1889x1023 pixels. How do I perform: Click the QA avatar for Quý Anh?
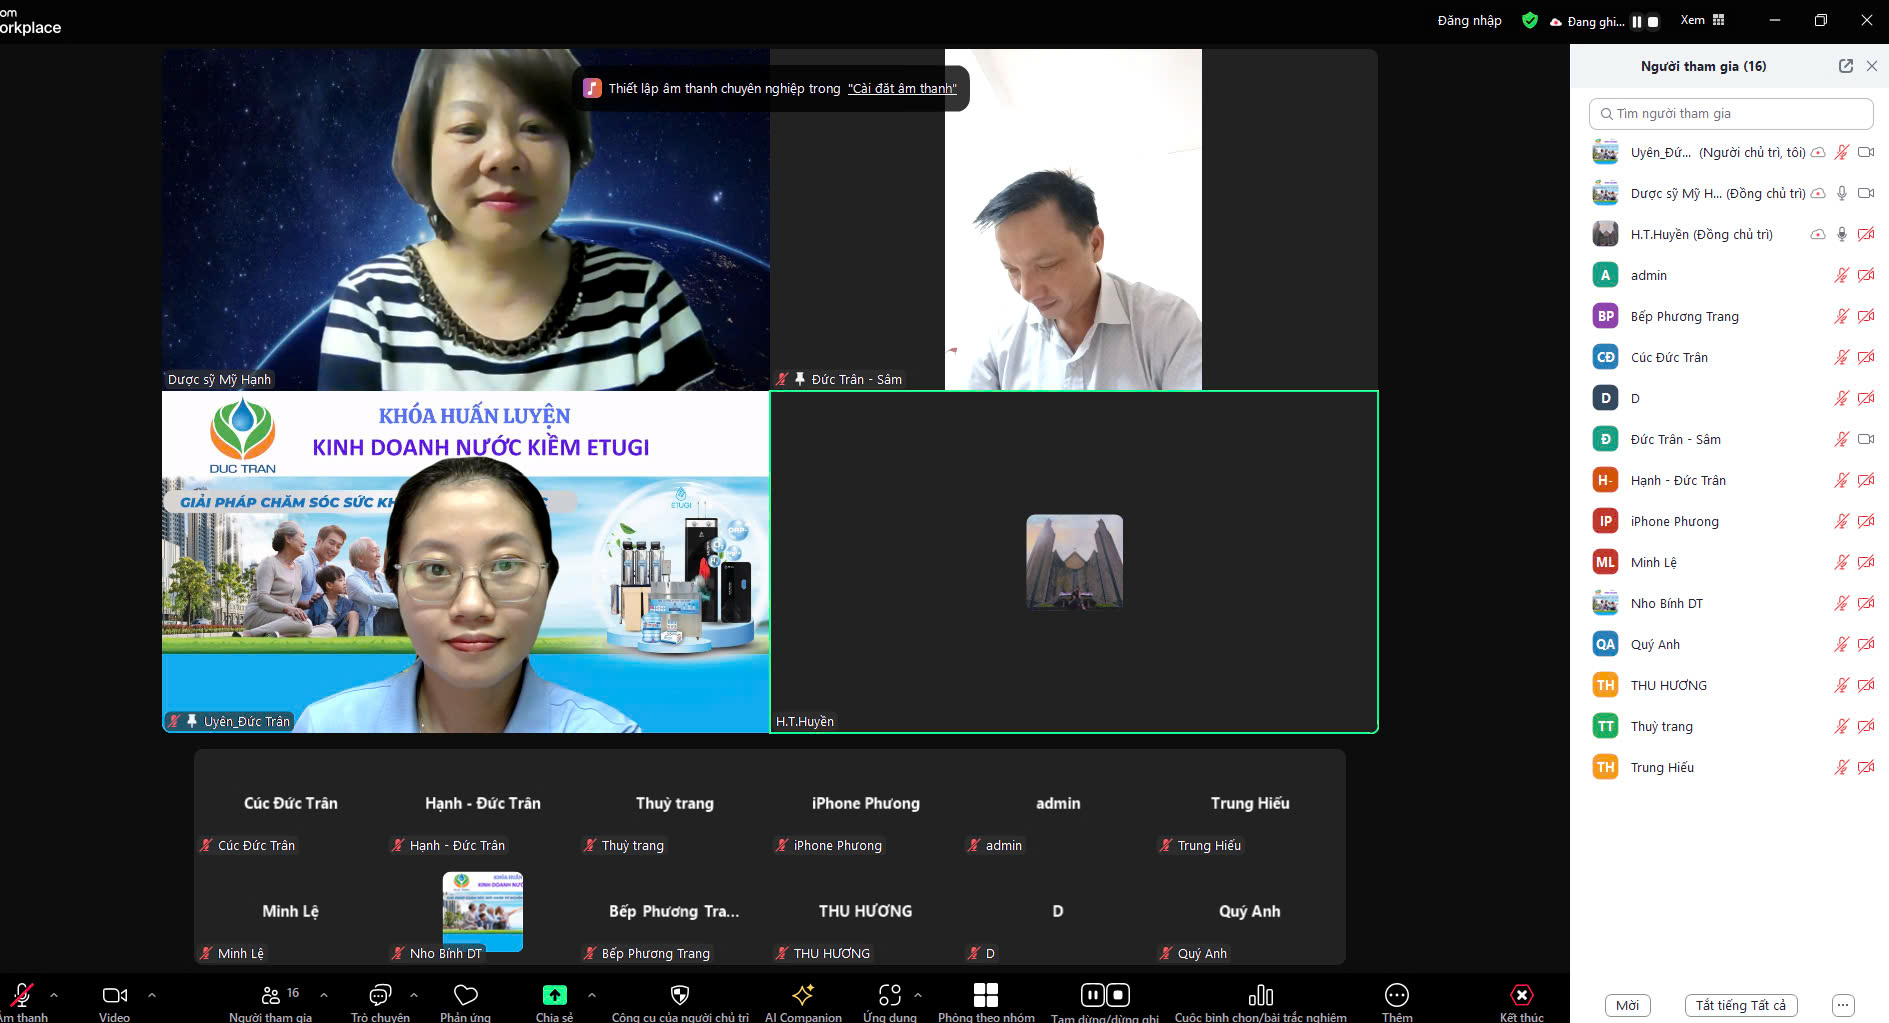tap(1605, 644)
